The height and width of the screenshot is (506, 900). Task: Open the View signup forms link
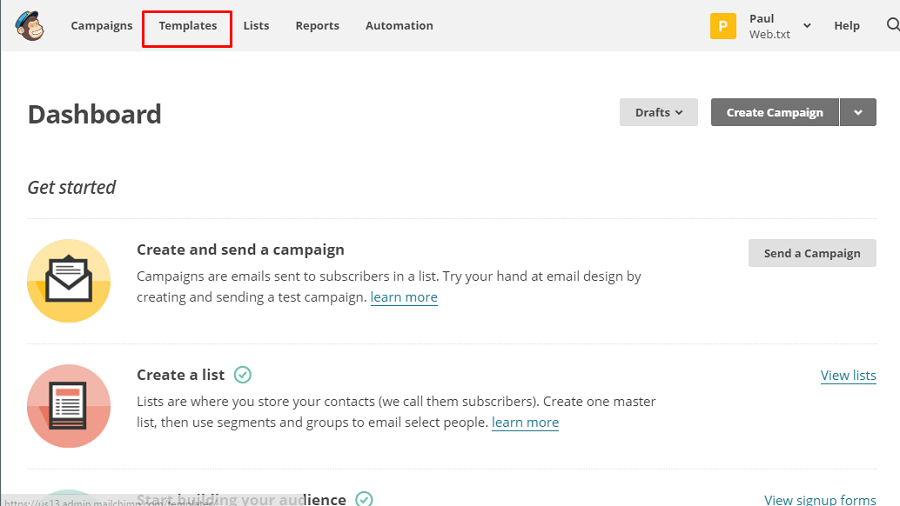coord(820,499)
